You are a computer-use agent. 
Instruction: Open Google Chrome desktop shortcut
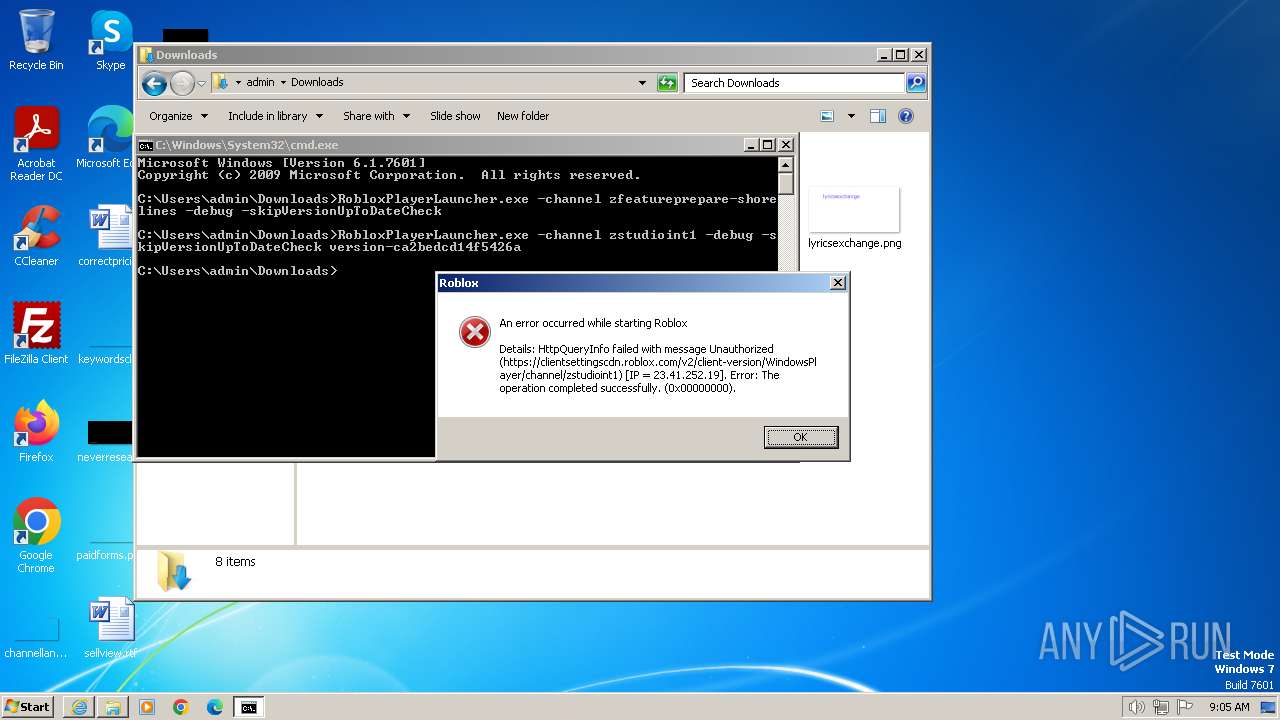36,535
